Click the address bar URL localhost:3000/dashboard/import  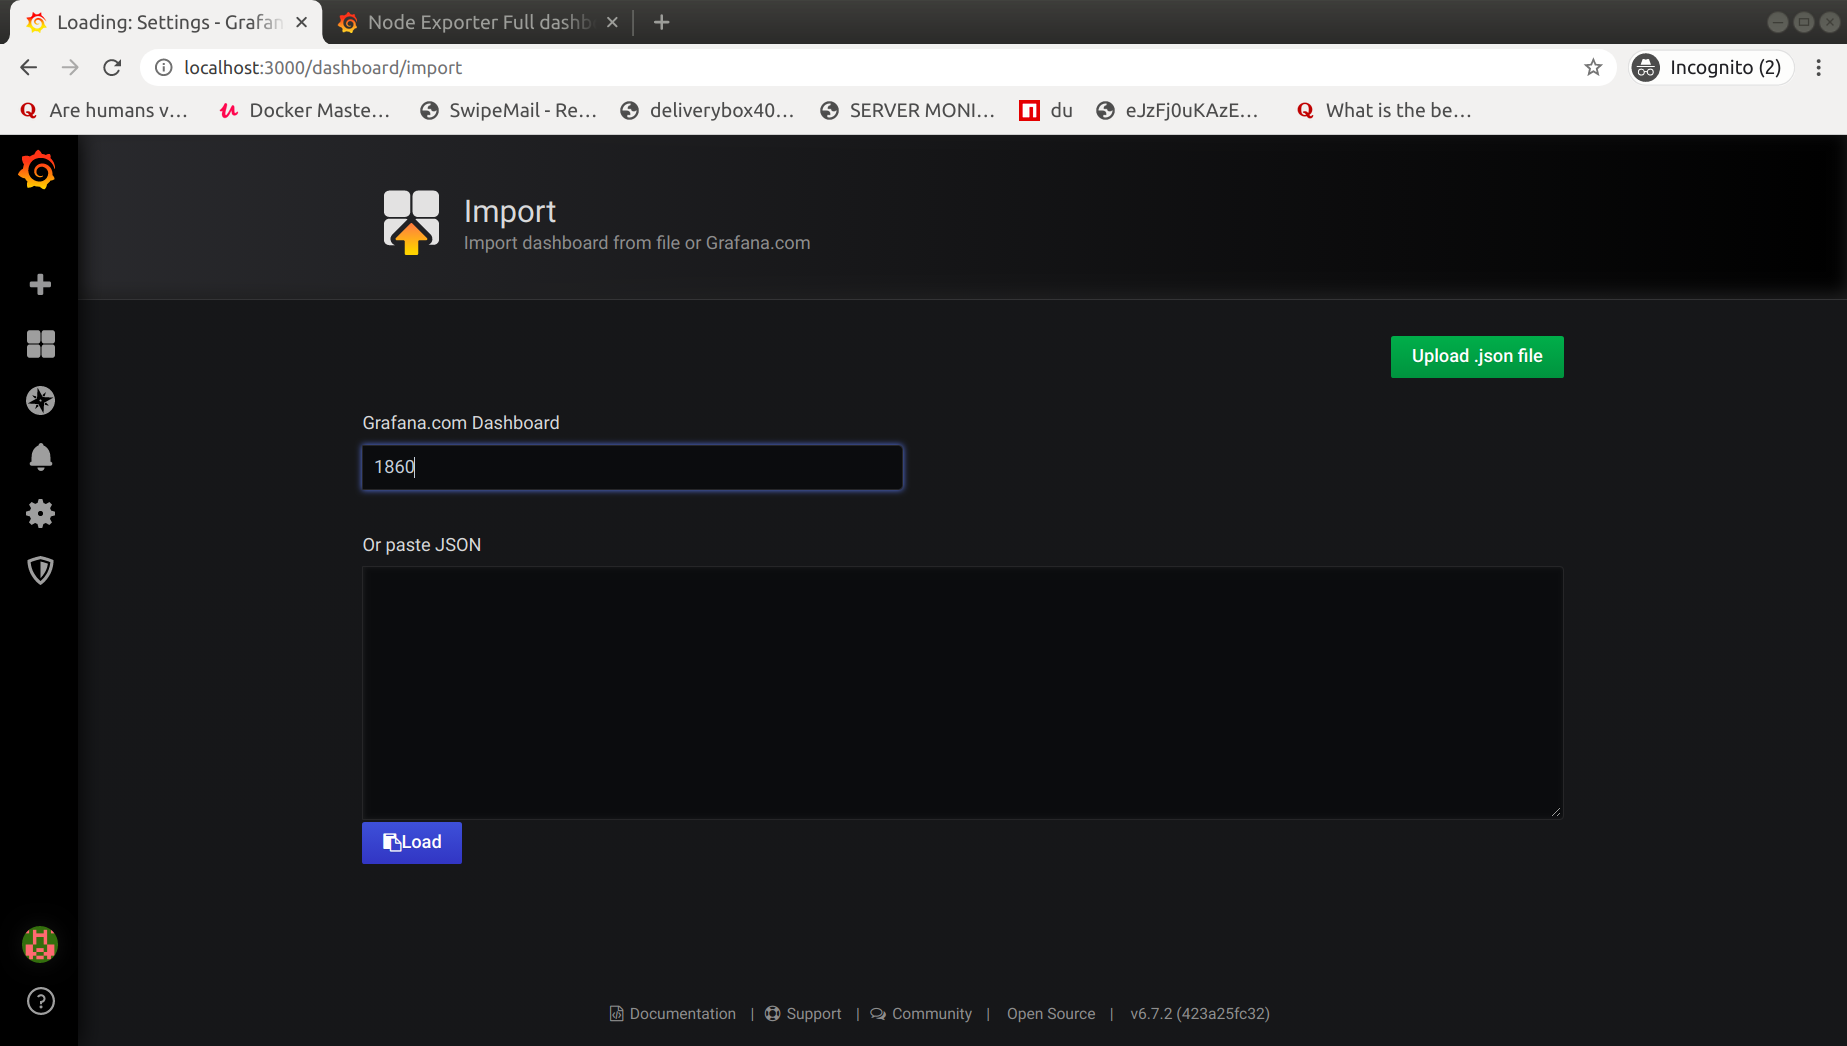click(323, 67)
